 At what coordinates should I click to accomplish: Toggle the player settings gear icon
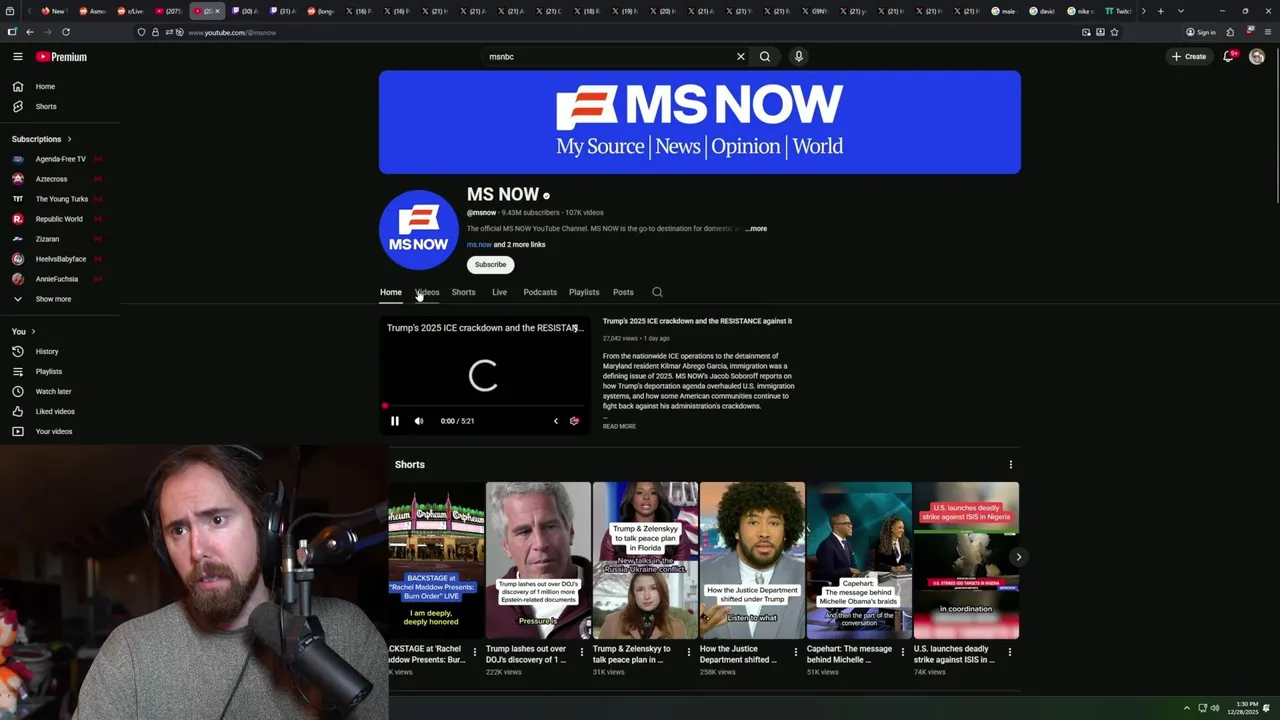[574, 421]
